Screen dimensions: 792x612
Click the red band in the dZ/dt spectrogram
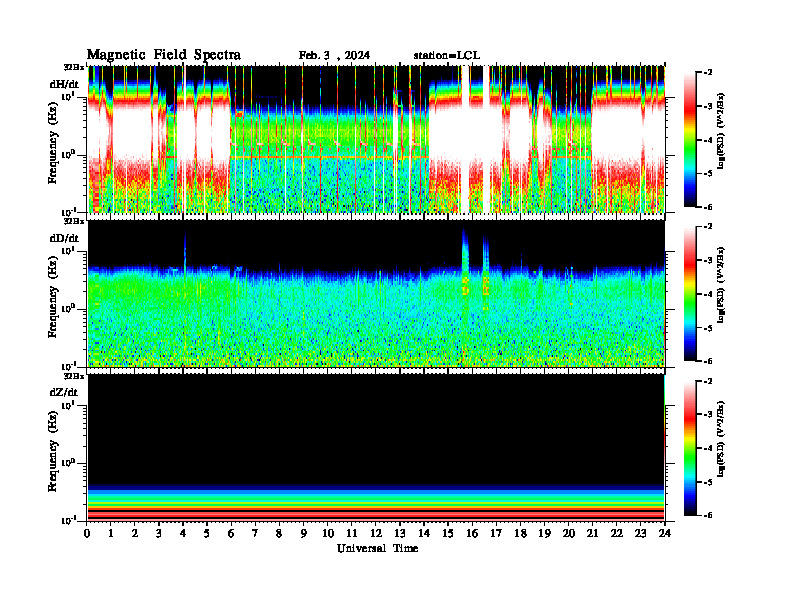[x=376, y=514]
